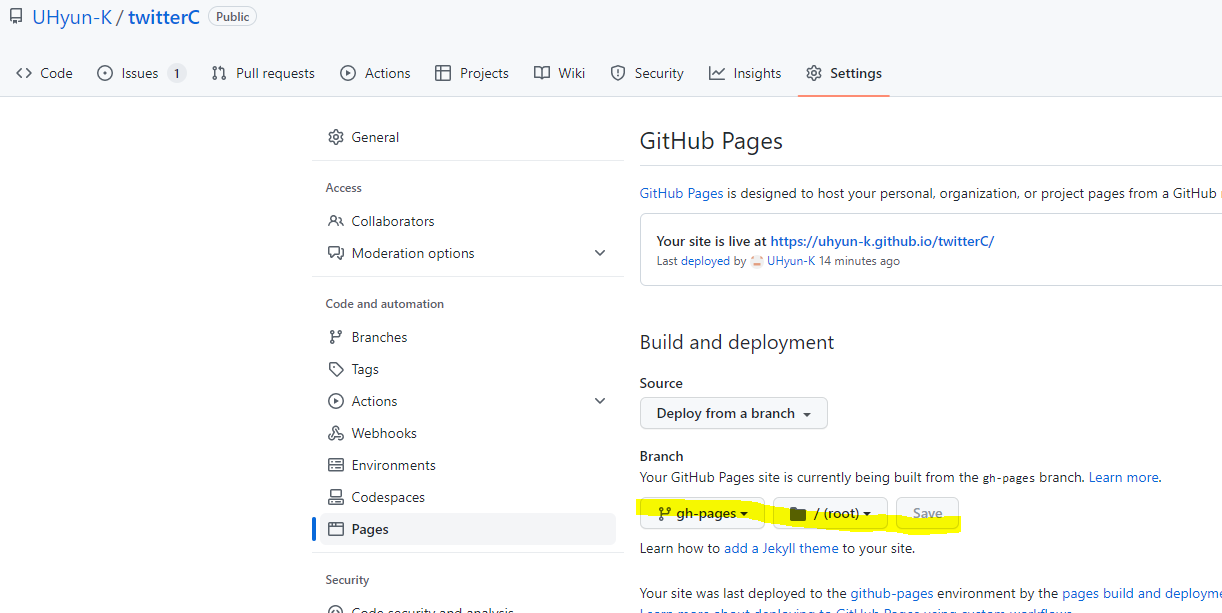Click the Pages browser icon
The image size is (1222, 613).
[336, 529]
